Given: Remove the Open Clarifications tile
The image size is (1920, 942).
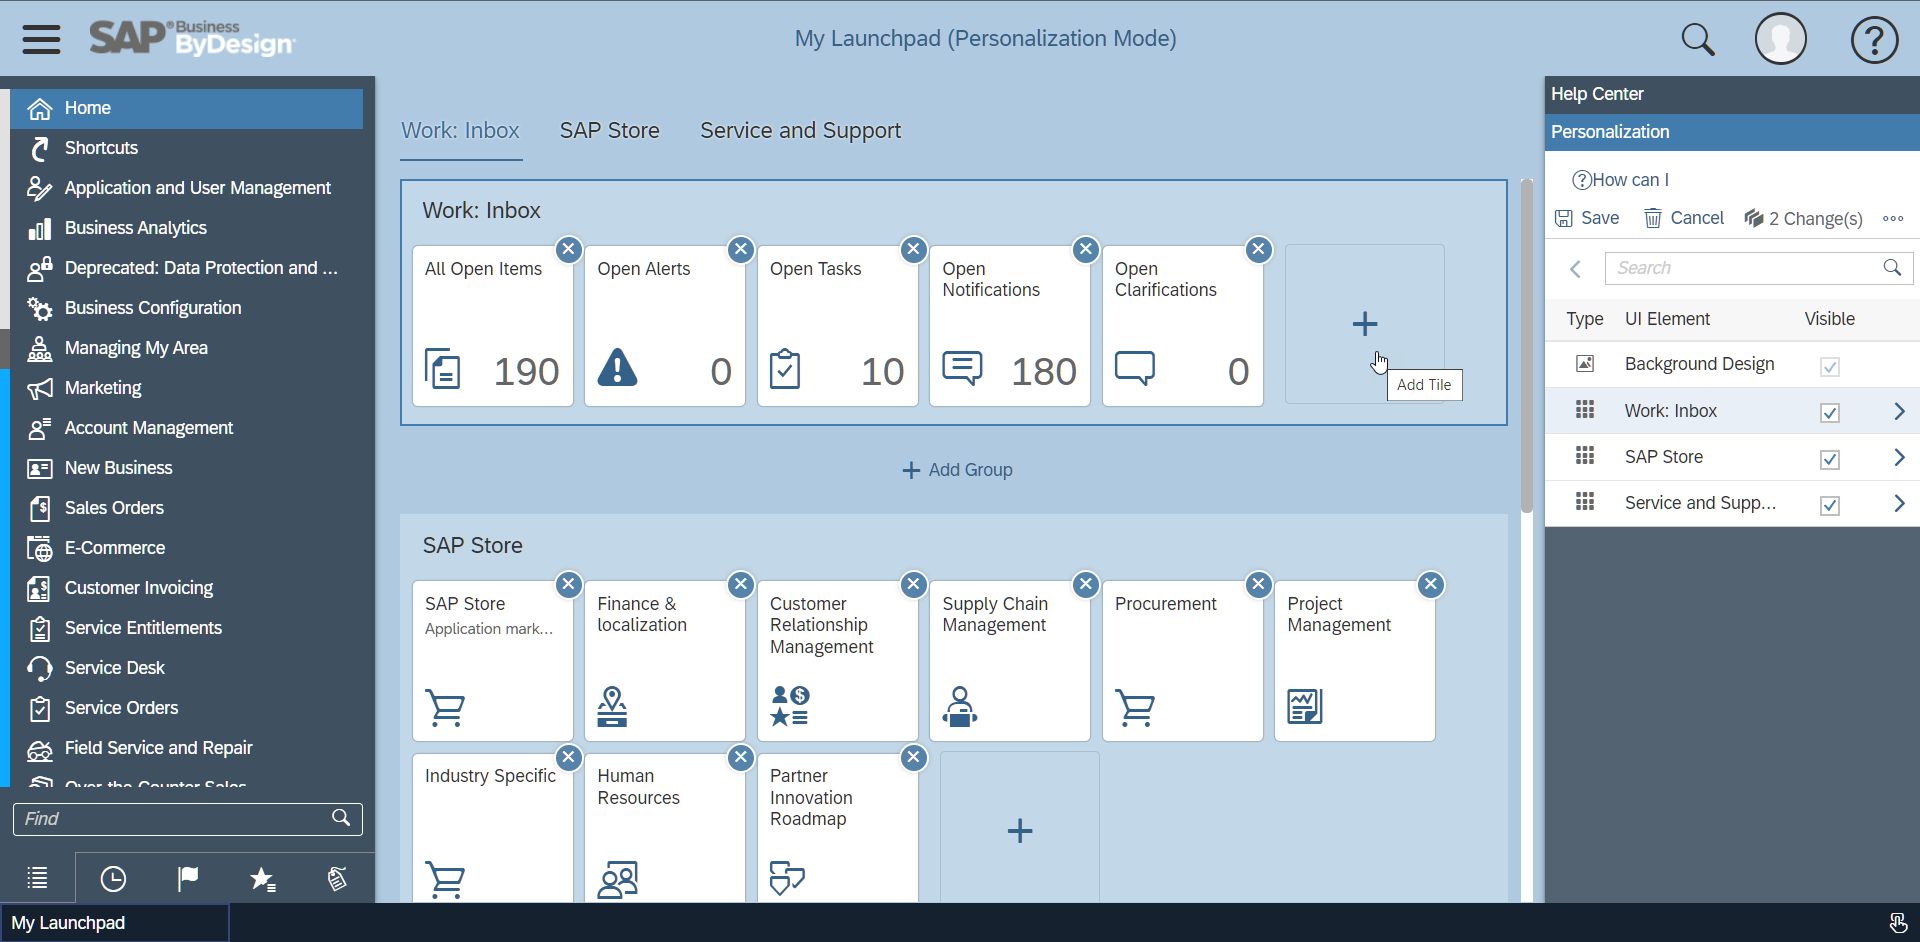Looking at the screenshot, I should (1259, 250).
